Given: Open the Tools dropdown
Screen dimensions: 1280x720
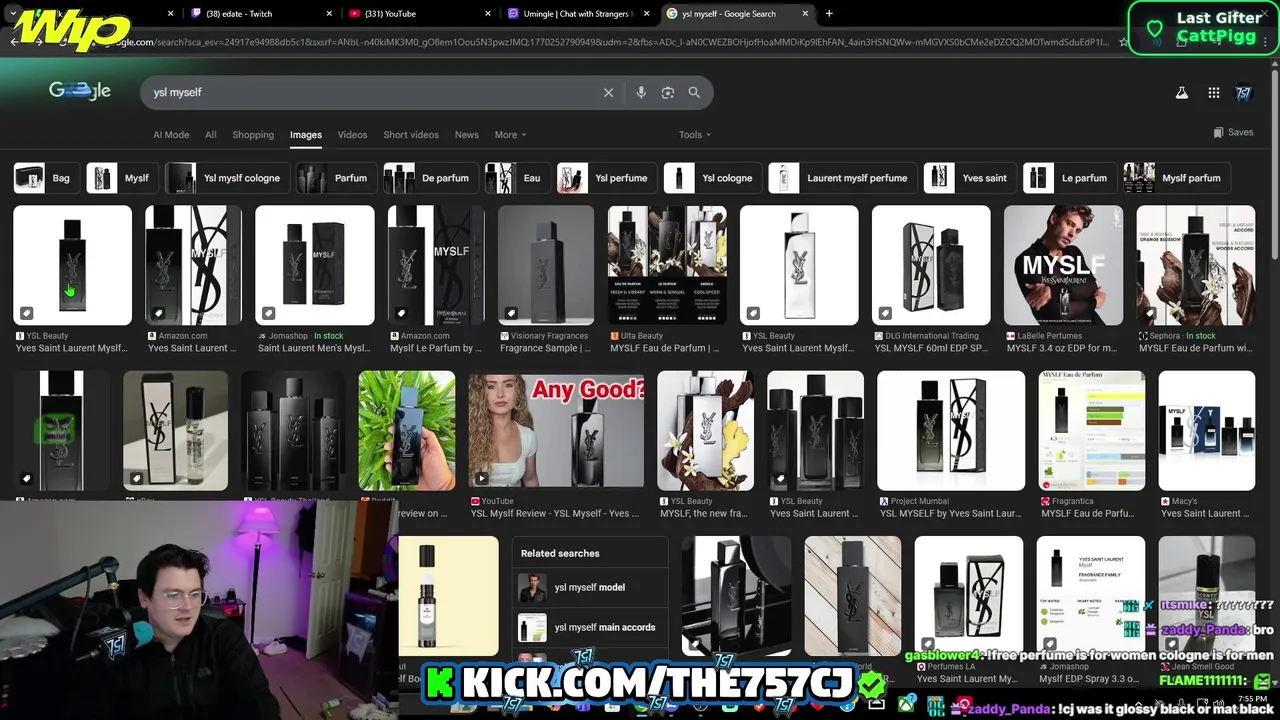Looking at the screenshot, I should (x=695, y=135).
